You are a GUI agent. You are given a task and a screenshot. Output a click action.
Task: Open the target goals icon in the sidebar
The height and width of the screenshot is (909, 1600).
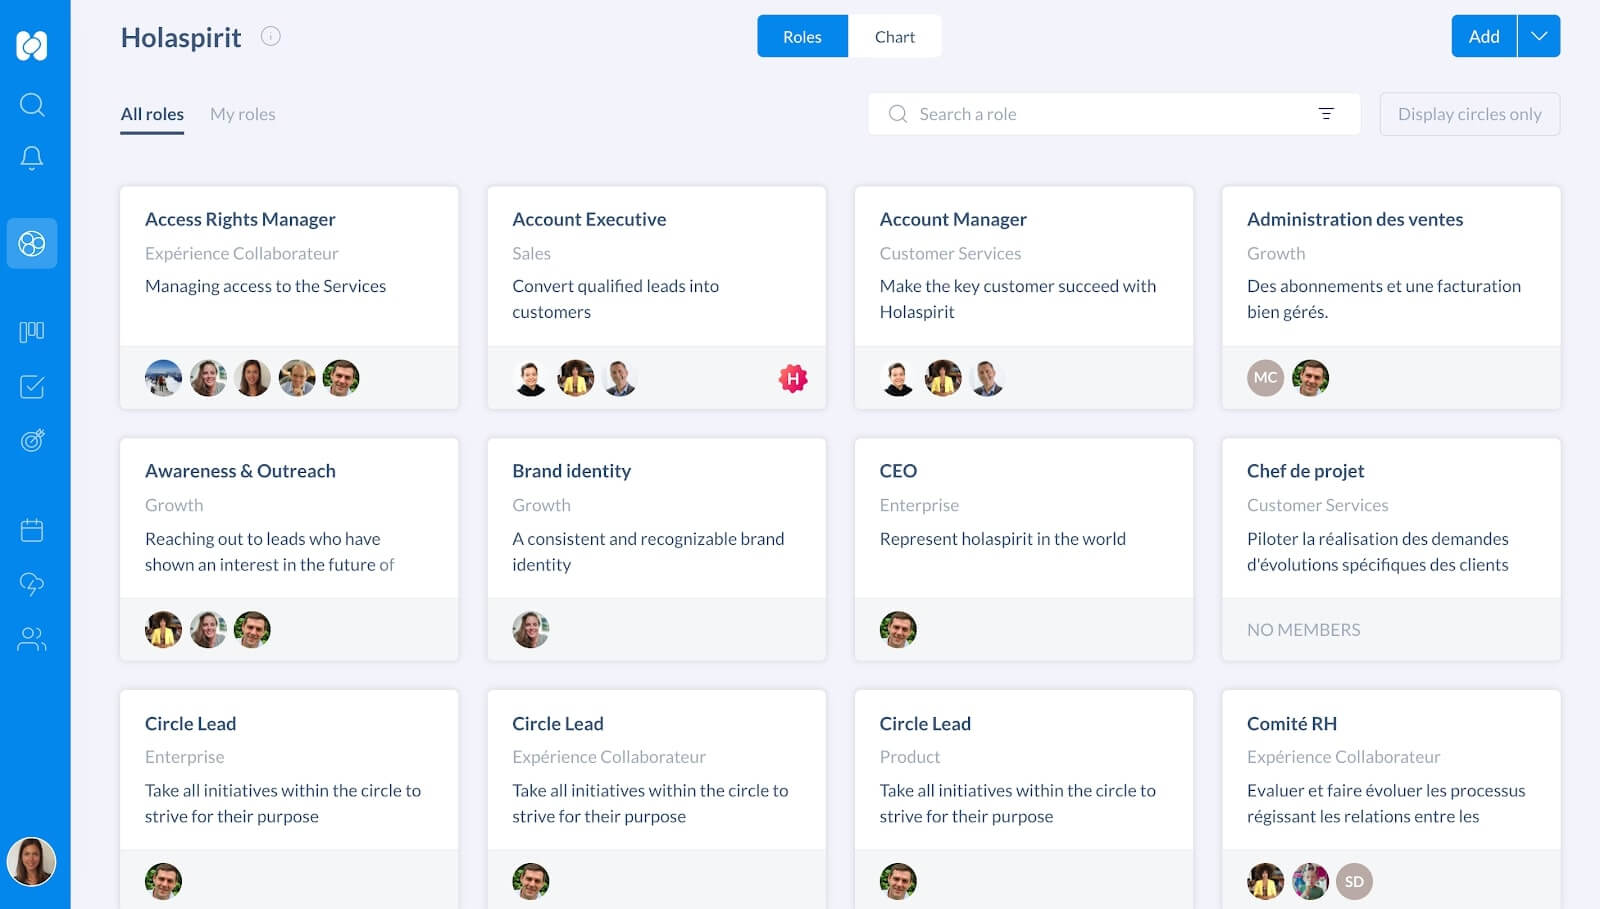[32, 440]
